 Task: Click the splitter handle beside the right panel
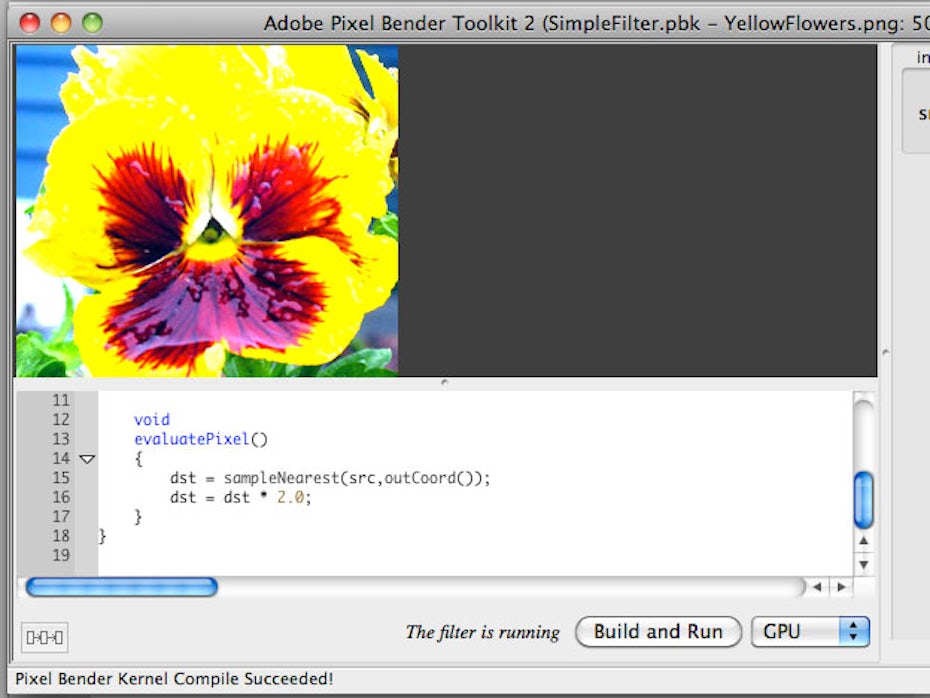[x=884, y=352]
